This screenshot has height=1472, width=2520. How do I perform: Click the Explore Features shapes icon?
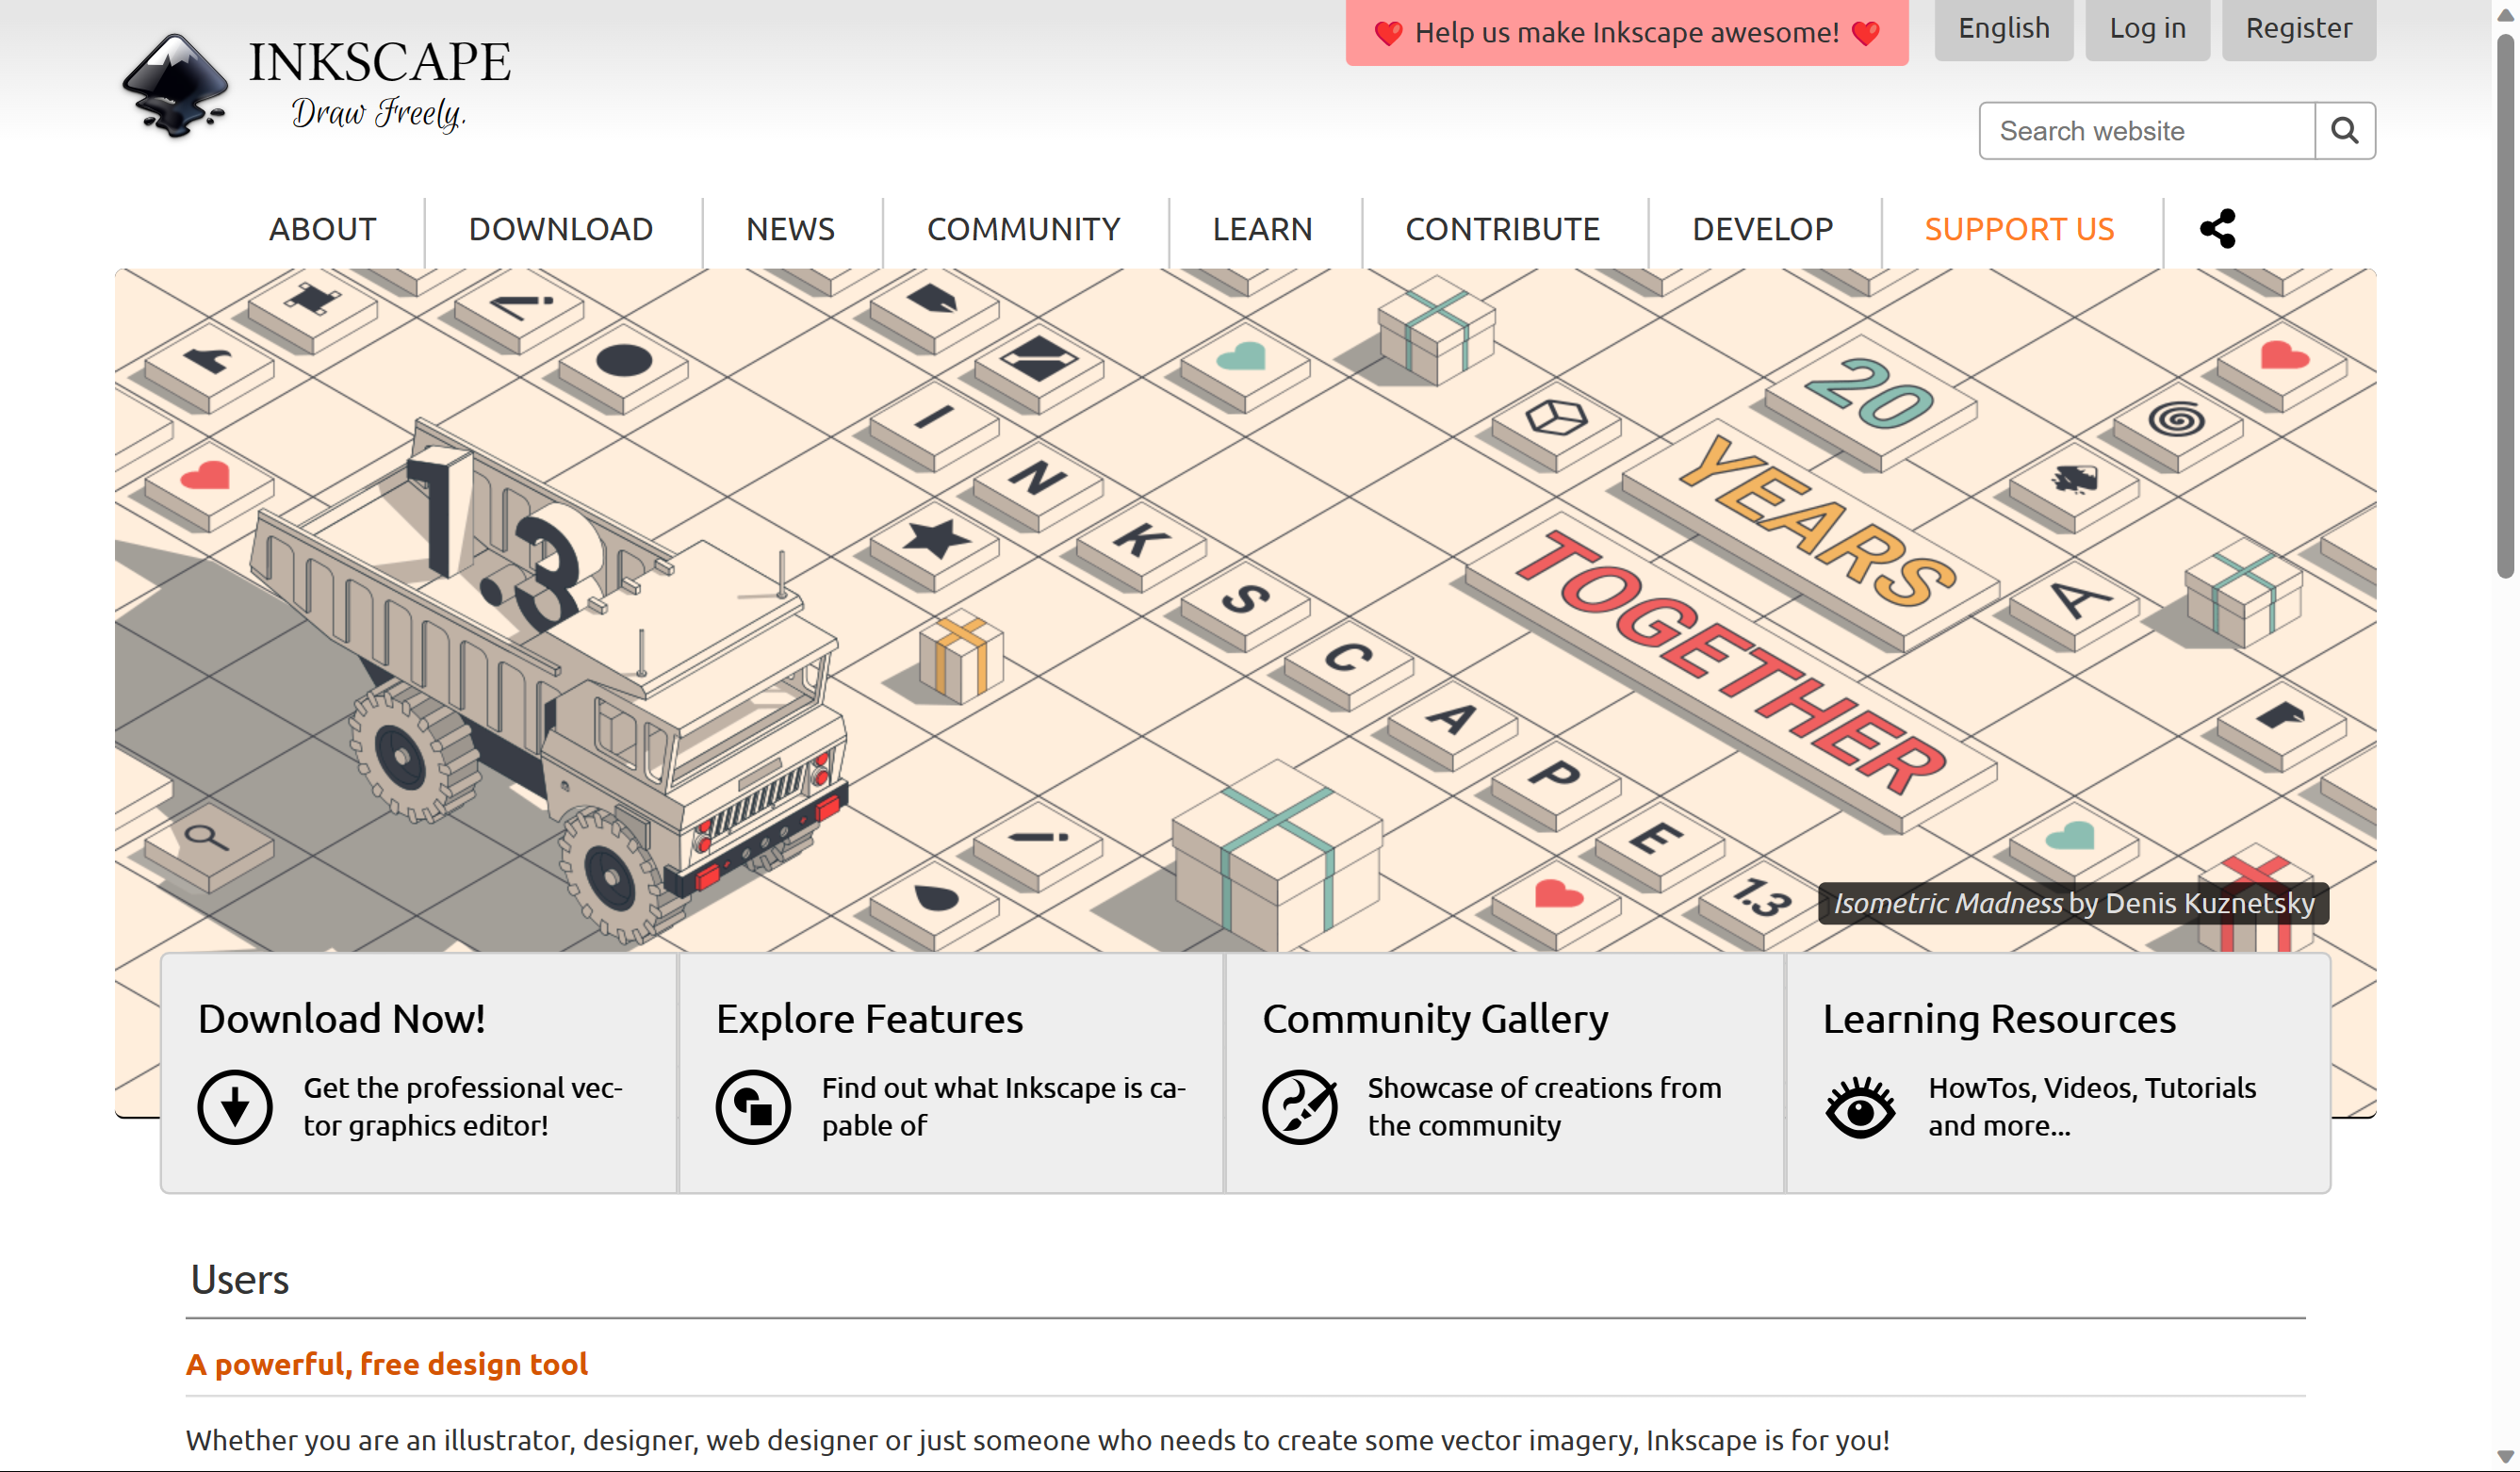coord(753,1107)
